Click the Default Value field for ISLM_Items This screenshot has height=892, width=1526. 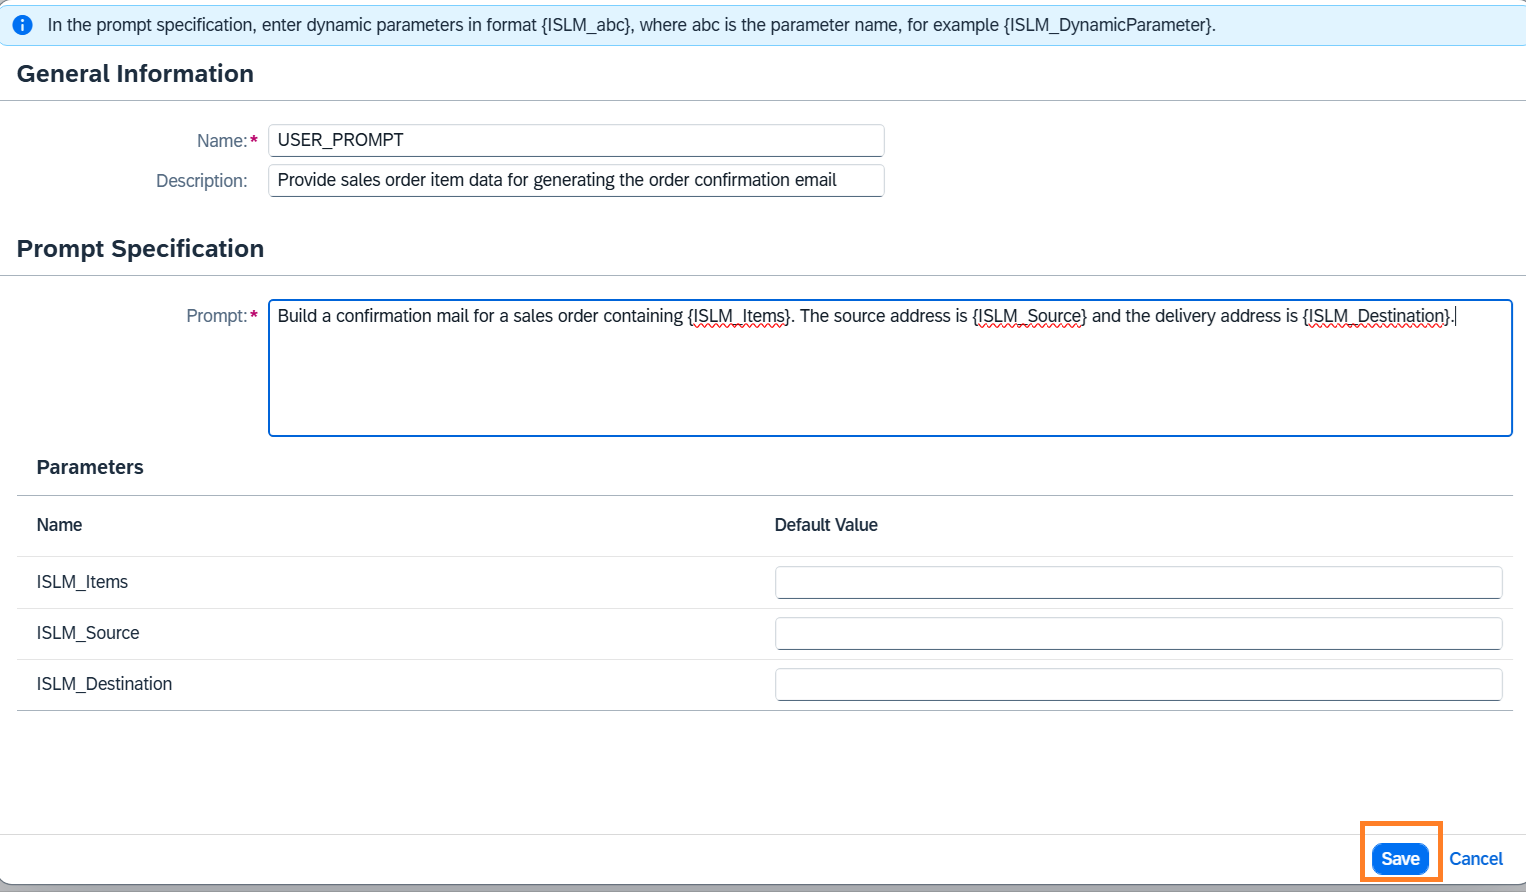tap(1138, 582)
